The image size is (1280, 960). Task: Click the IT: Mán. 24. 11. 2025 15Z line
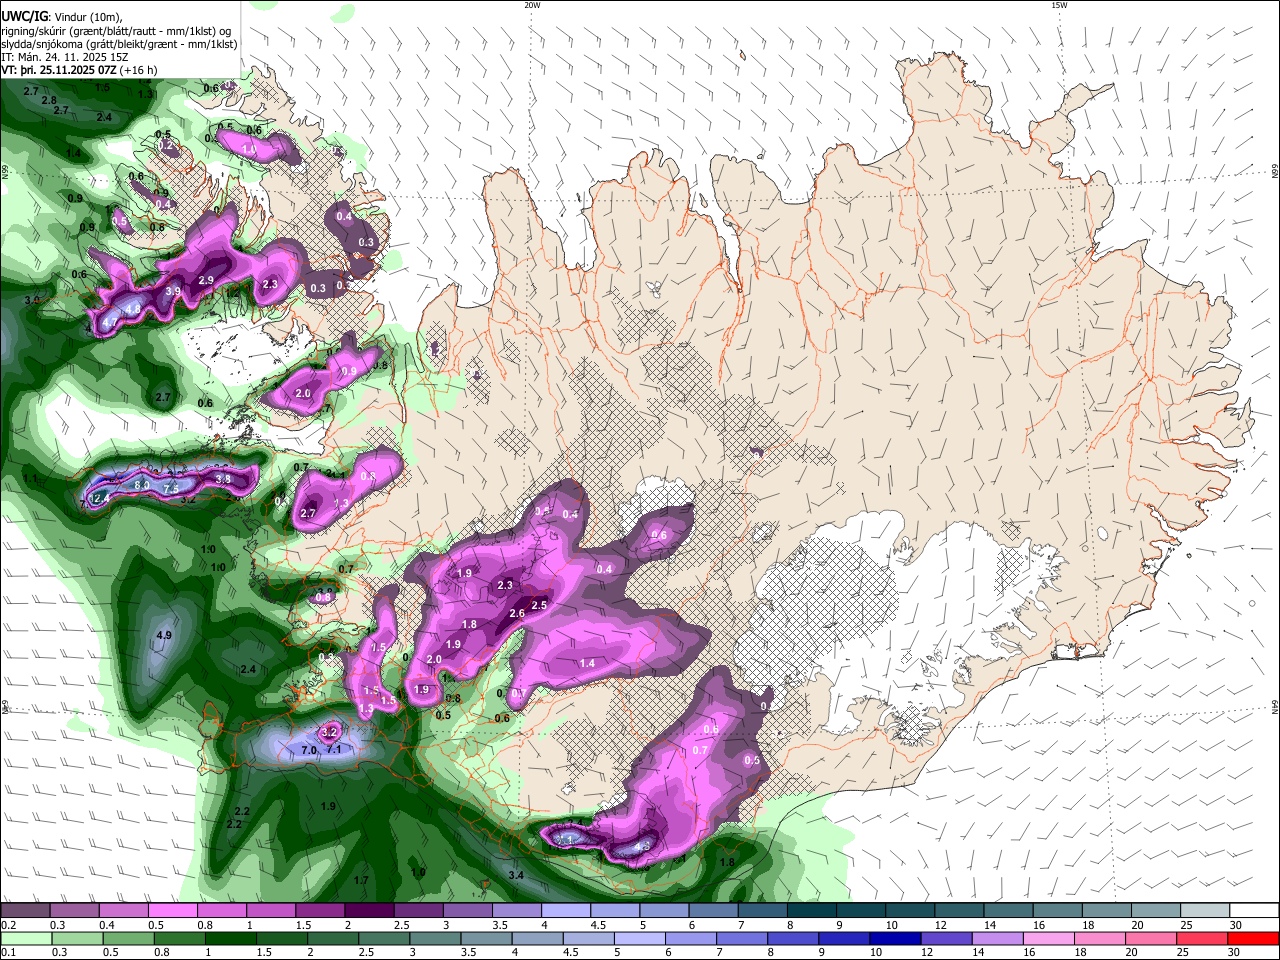click(65, 57)
